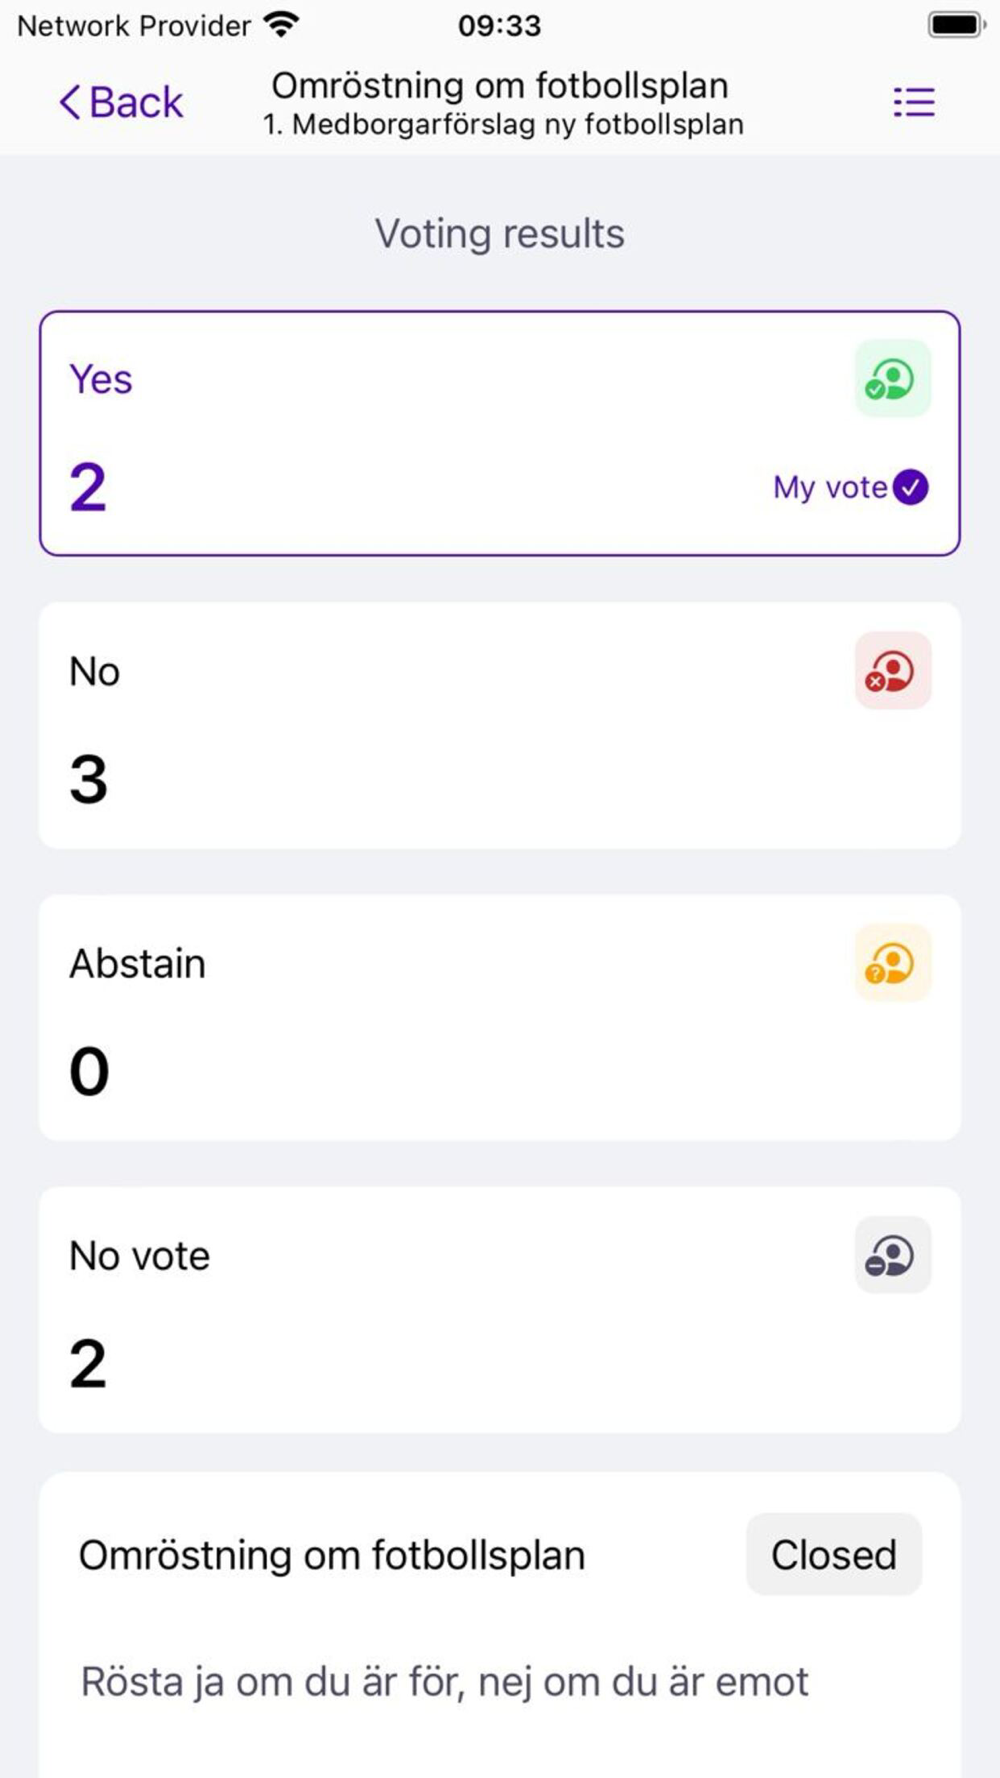
Task: Click the My vote checkmark
Action: (x=910, y=487)
